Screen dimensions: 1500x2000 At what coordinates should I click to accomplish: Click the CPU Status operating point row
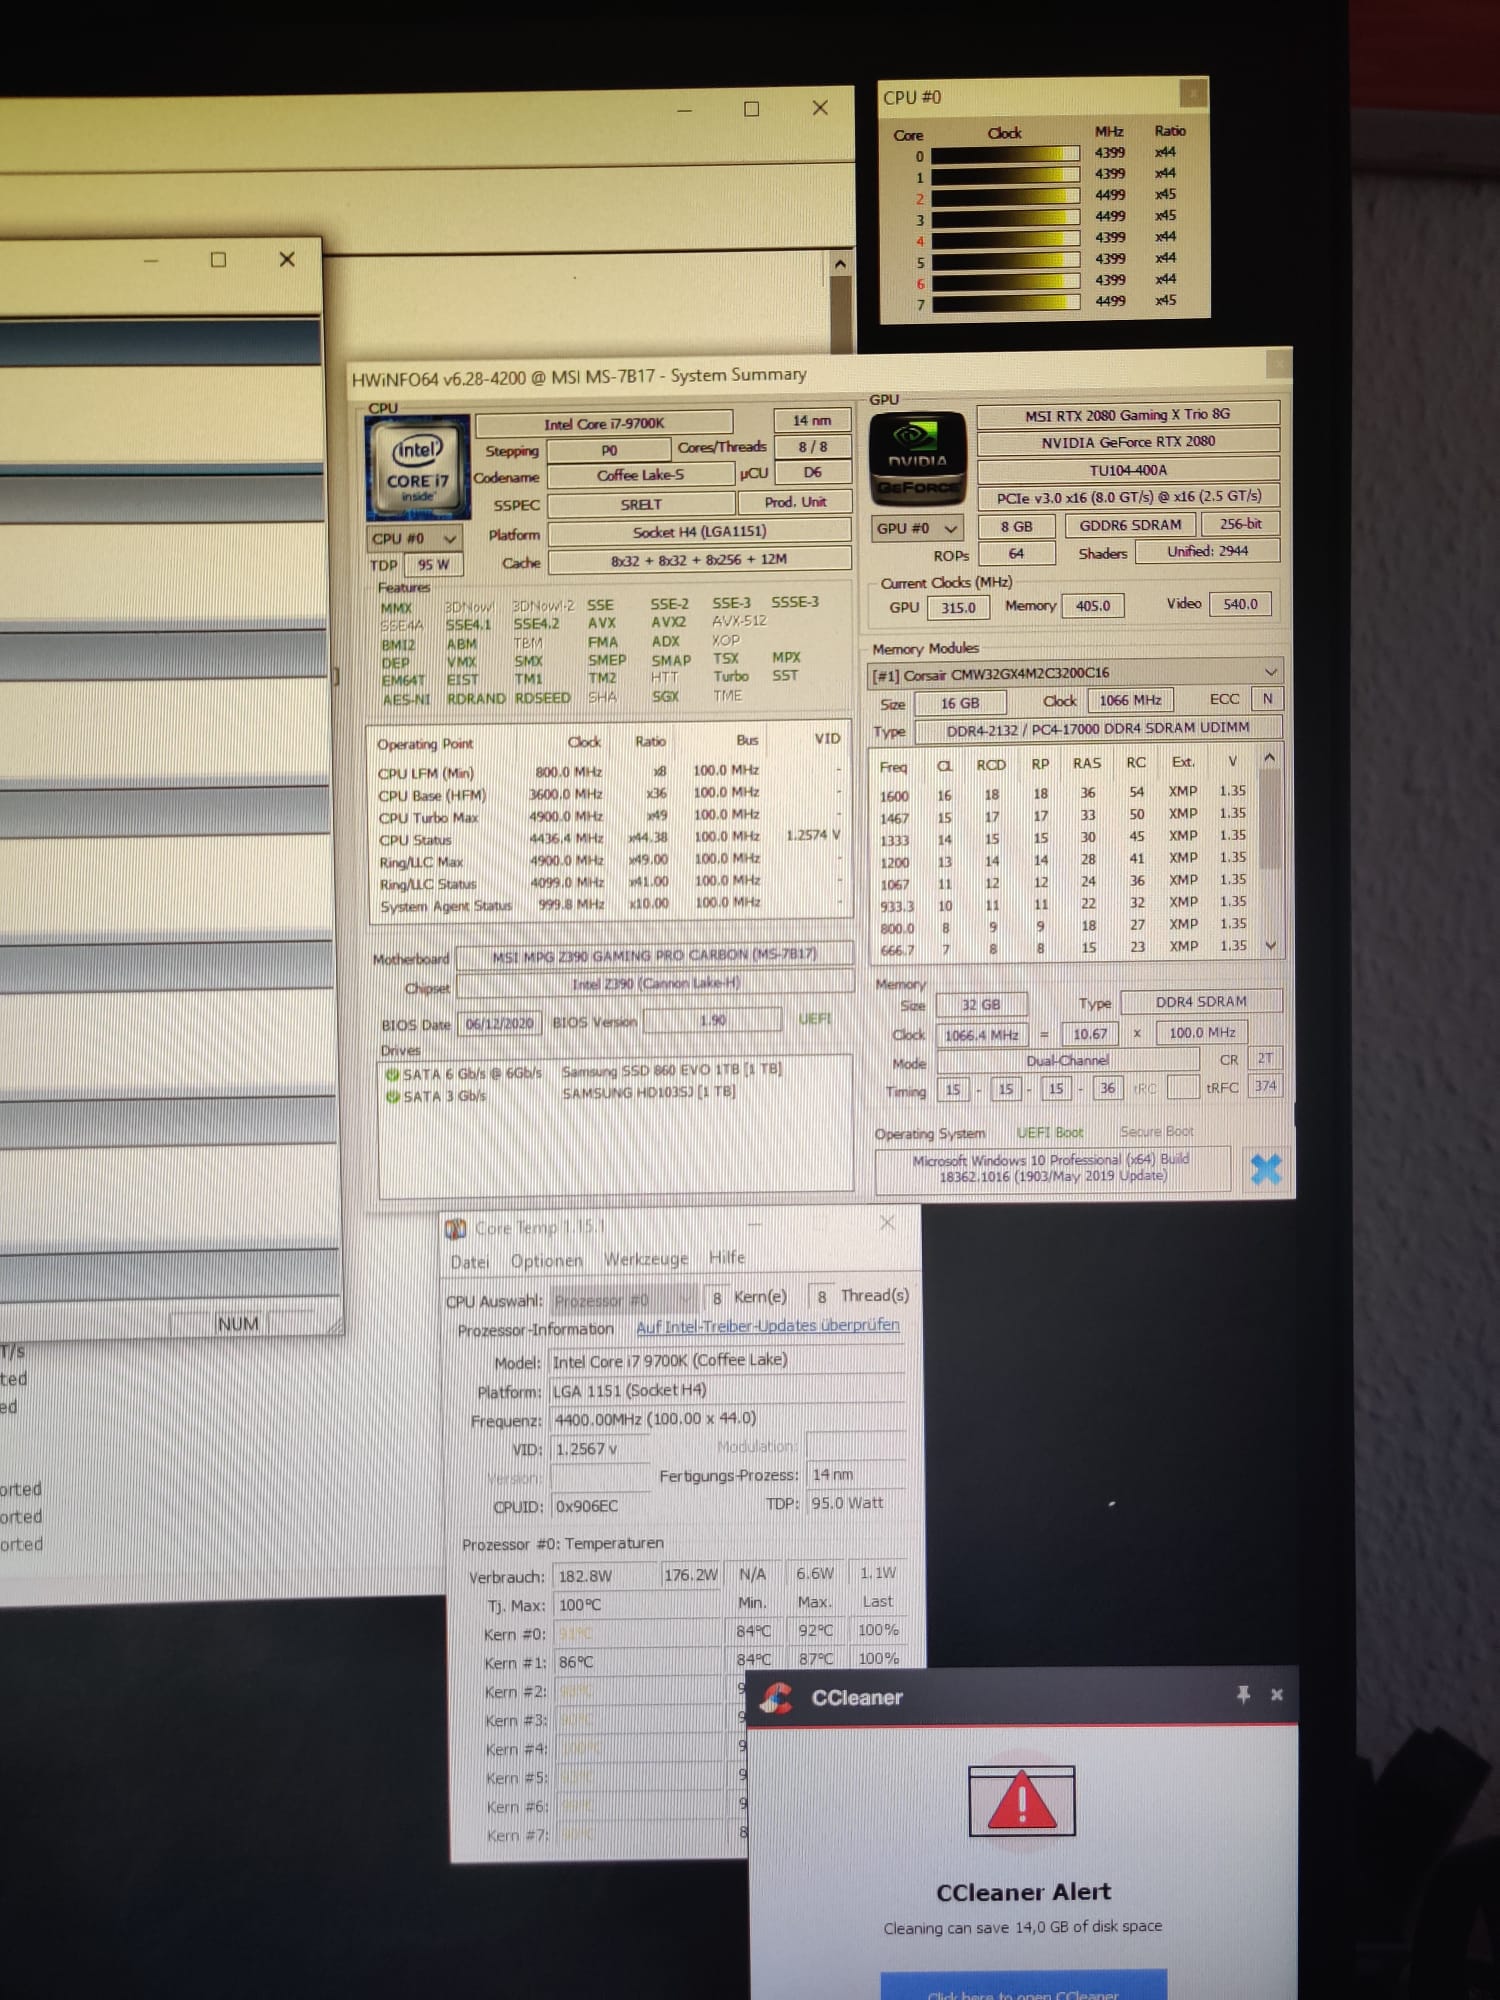coord(610,838)
